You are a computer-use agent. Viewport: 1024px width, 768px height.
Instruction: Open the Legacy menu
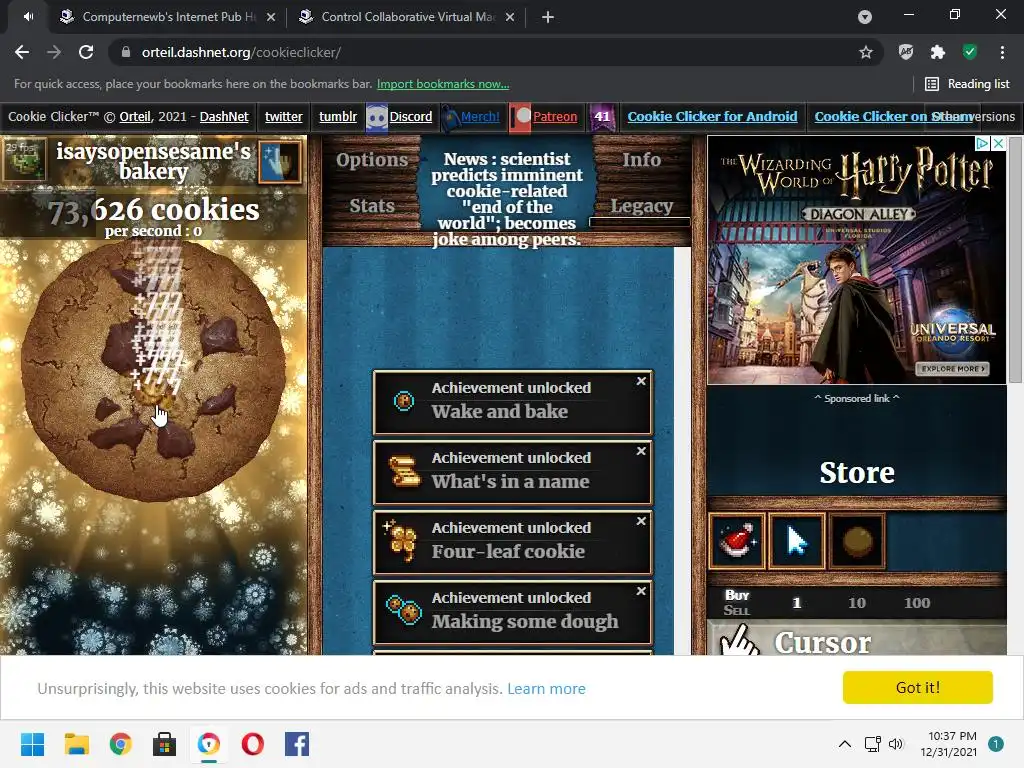click(641, 206)
